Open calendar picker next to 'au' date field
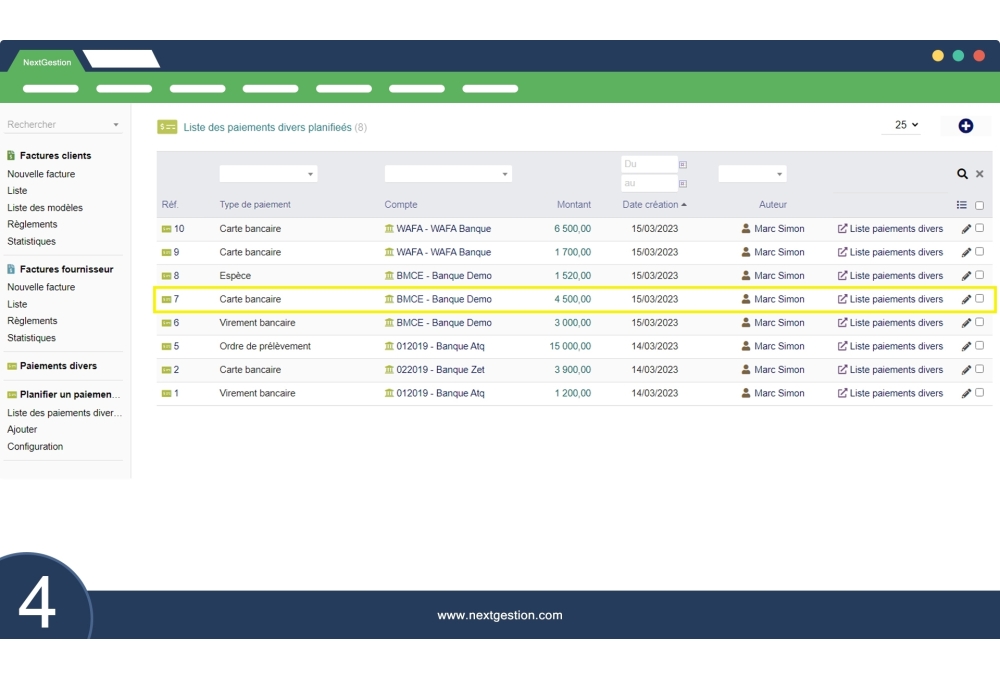The width and height of the screenshot is (1000, 679). [x=683, y=184]
